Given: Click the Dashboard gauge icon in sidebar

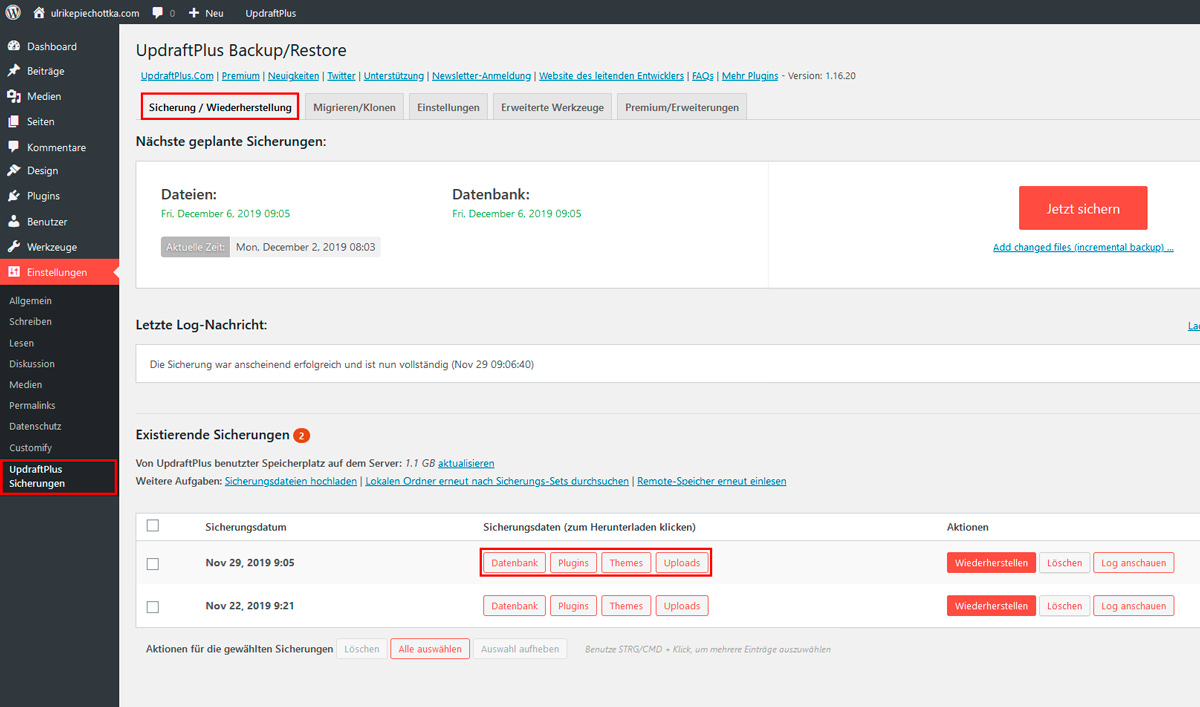Looking at the screenshot, I should coord(14,46).
